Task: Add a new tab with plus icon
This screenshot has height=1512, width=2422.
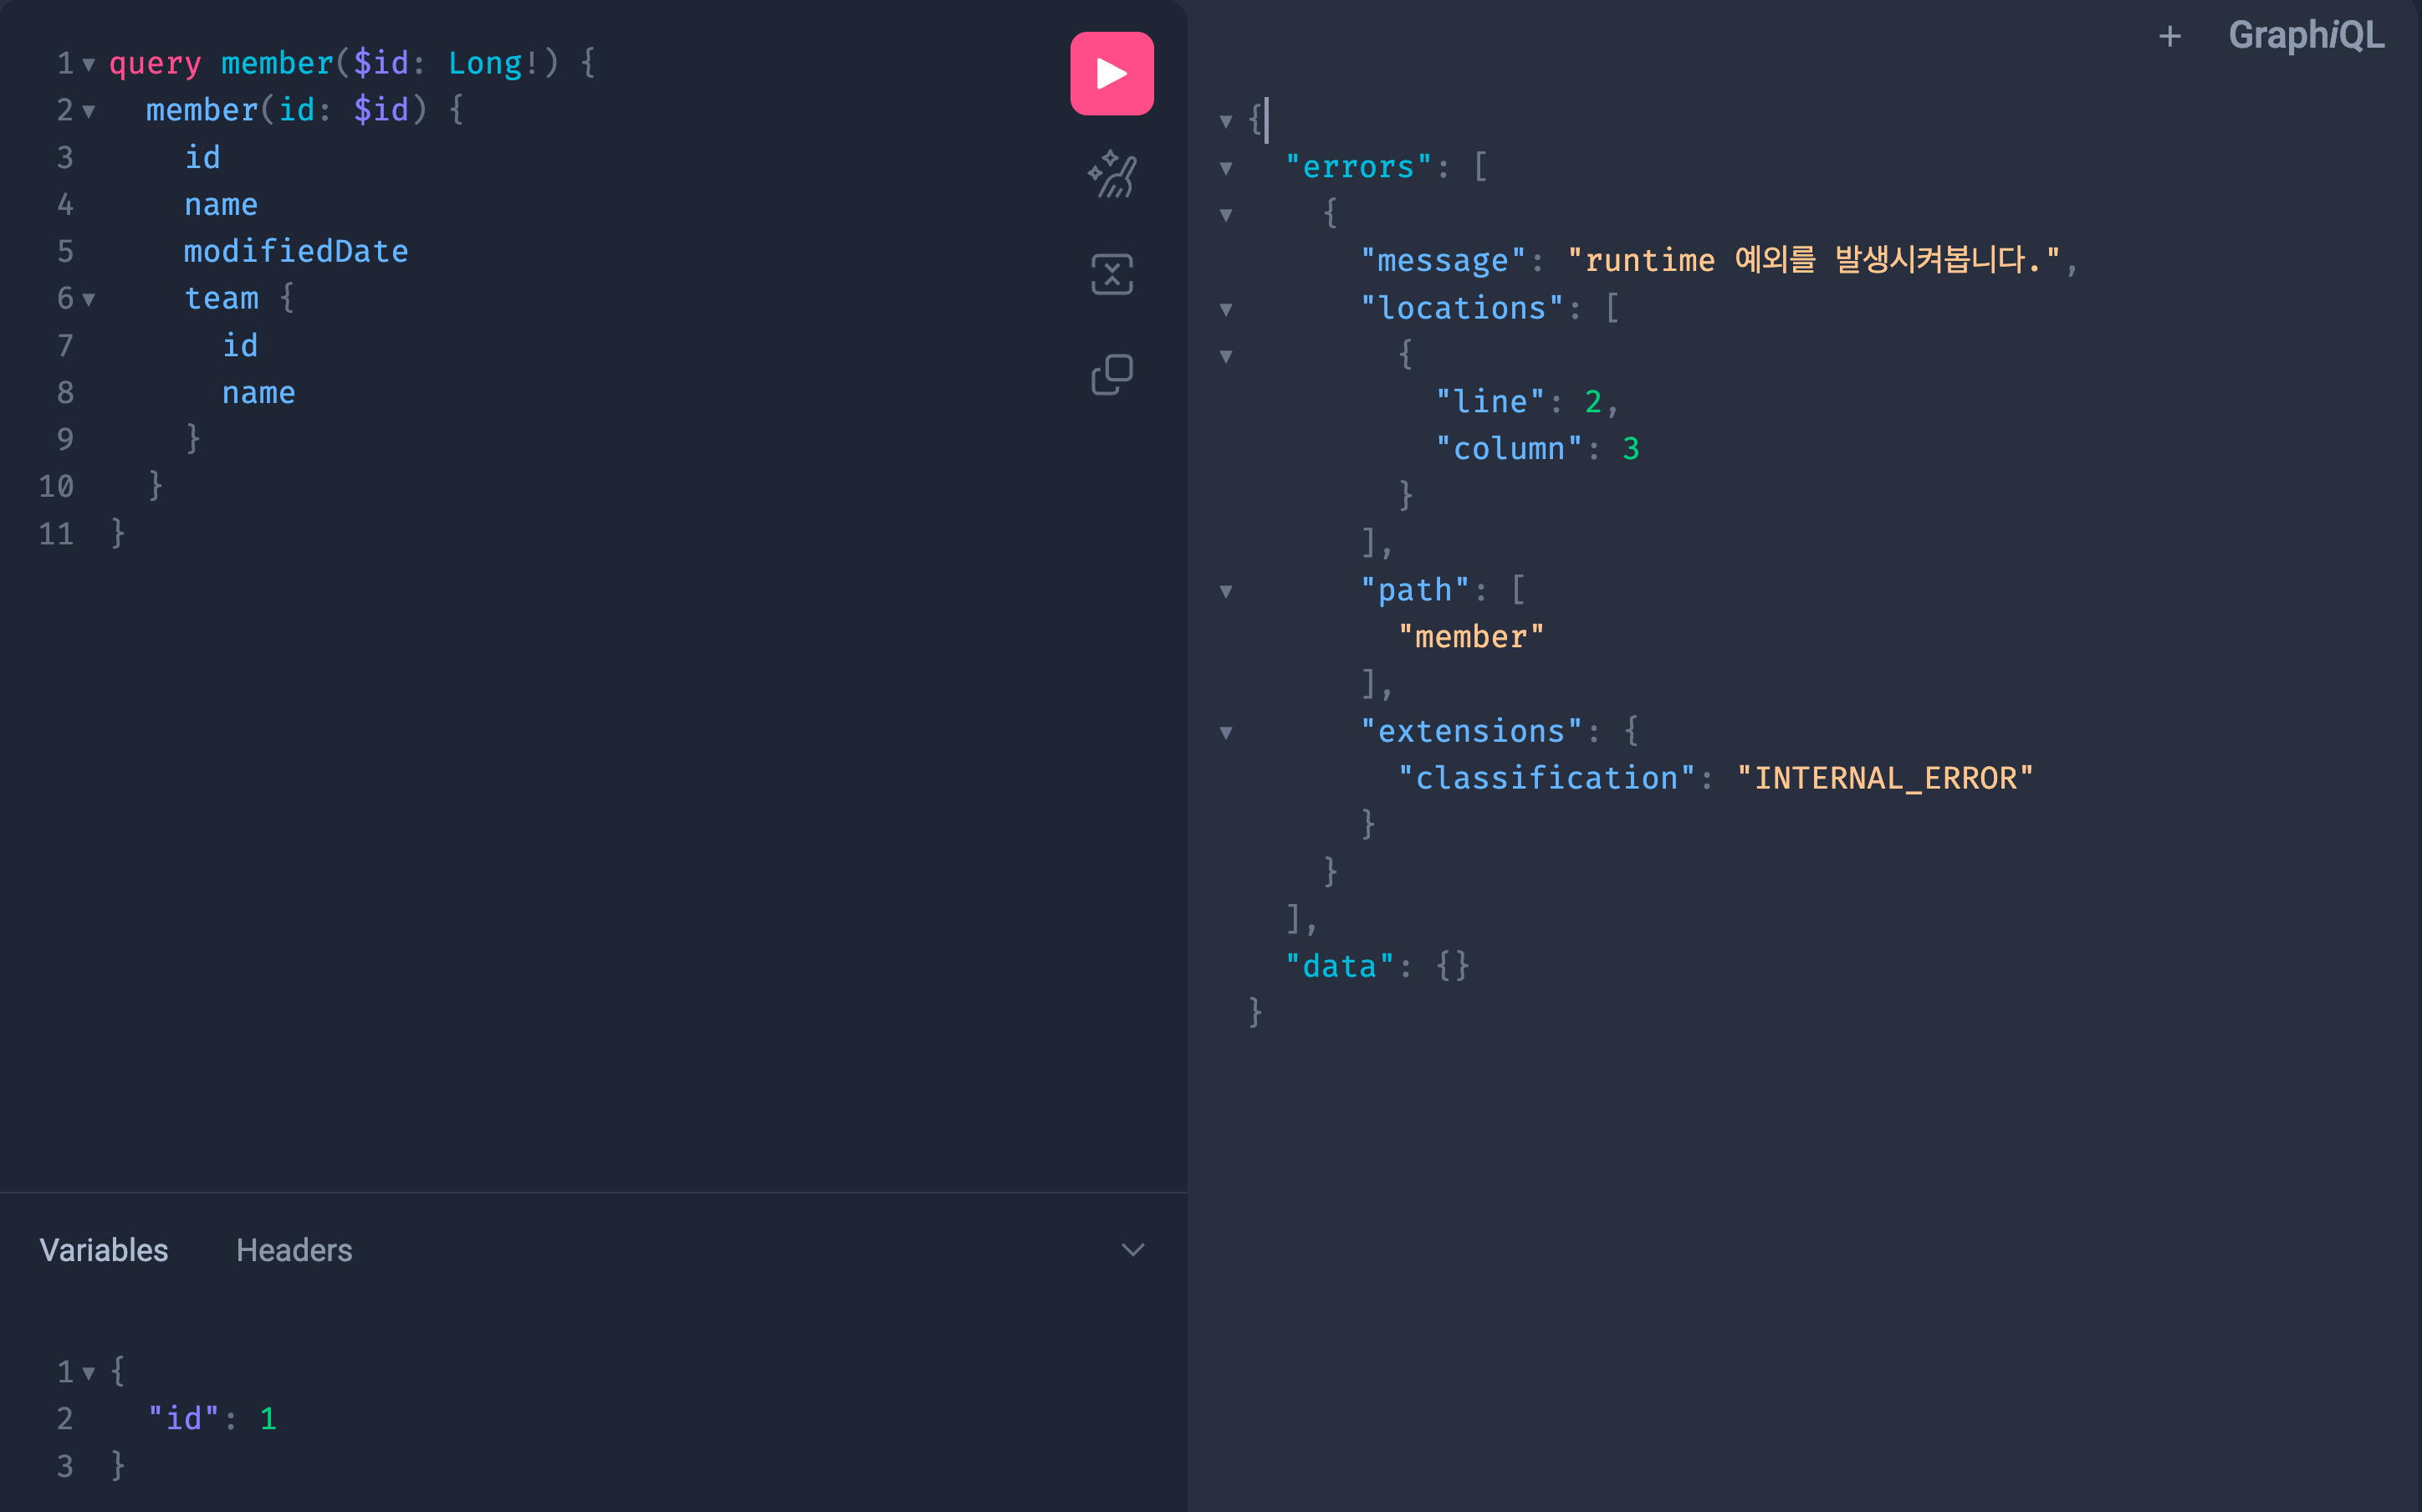Action: click(2169, 37)
